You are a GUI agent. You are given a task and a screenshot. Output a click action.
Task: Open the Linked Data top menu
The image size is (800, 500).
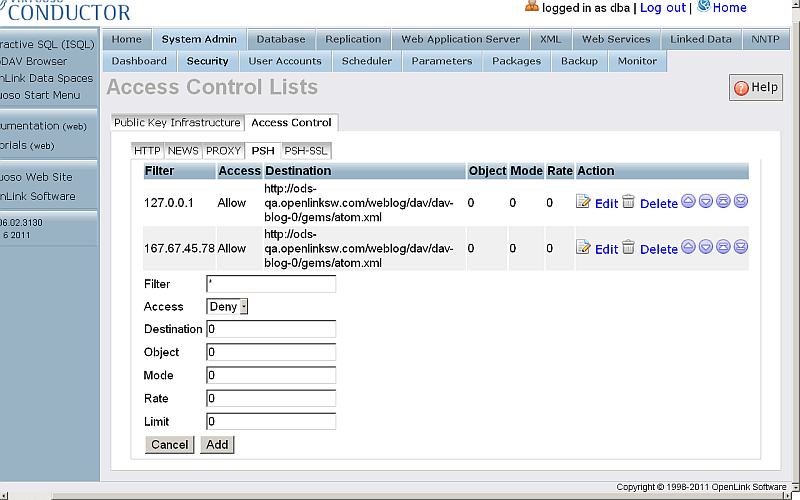pos(700,39)
